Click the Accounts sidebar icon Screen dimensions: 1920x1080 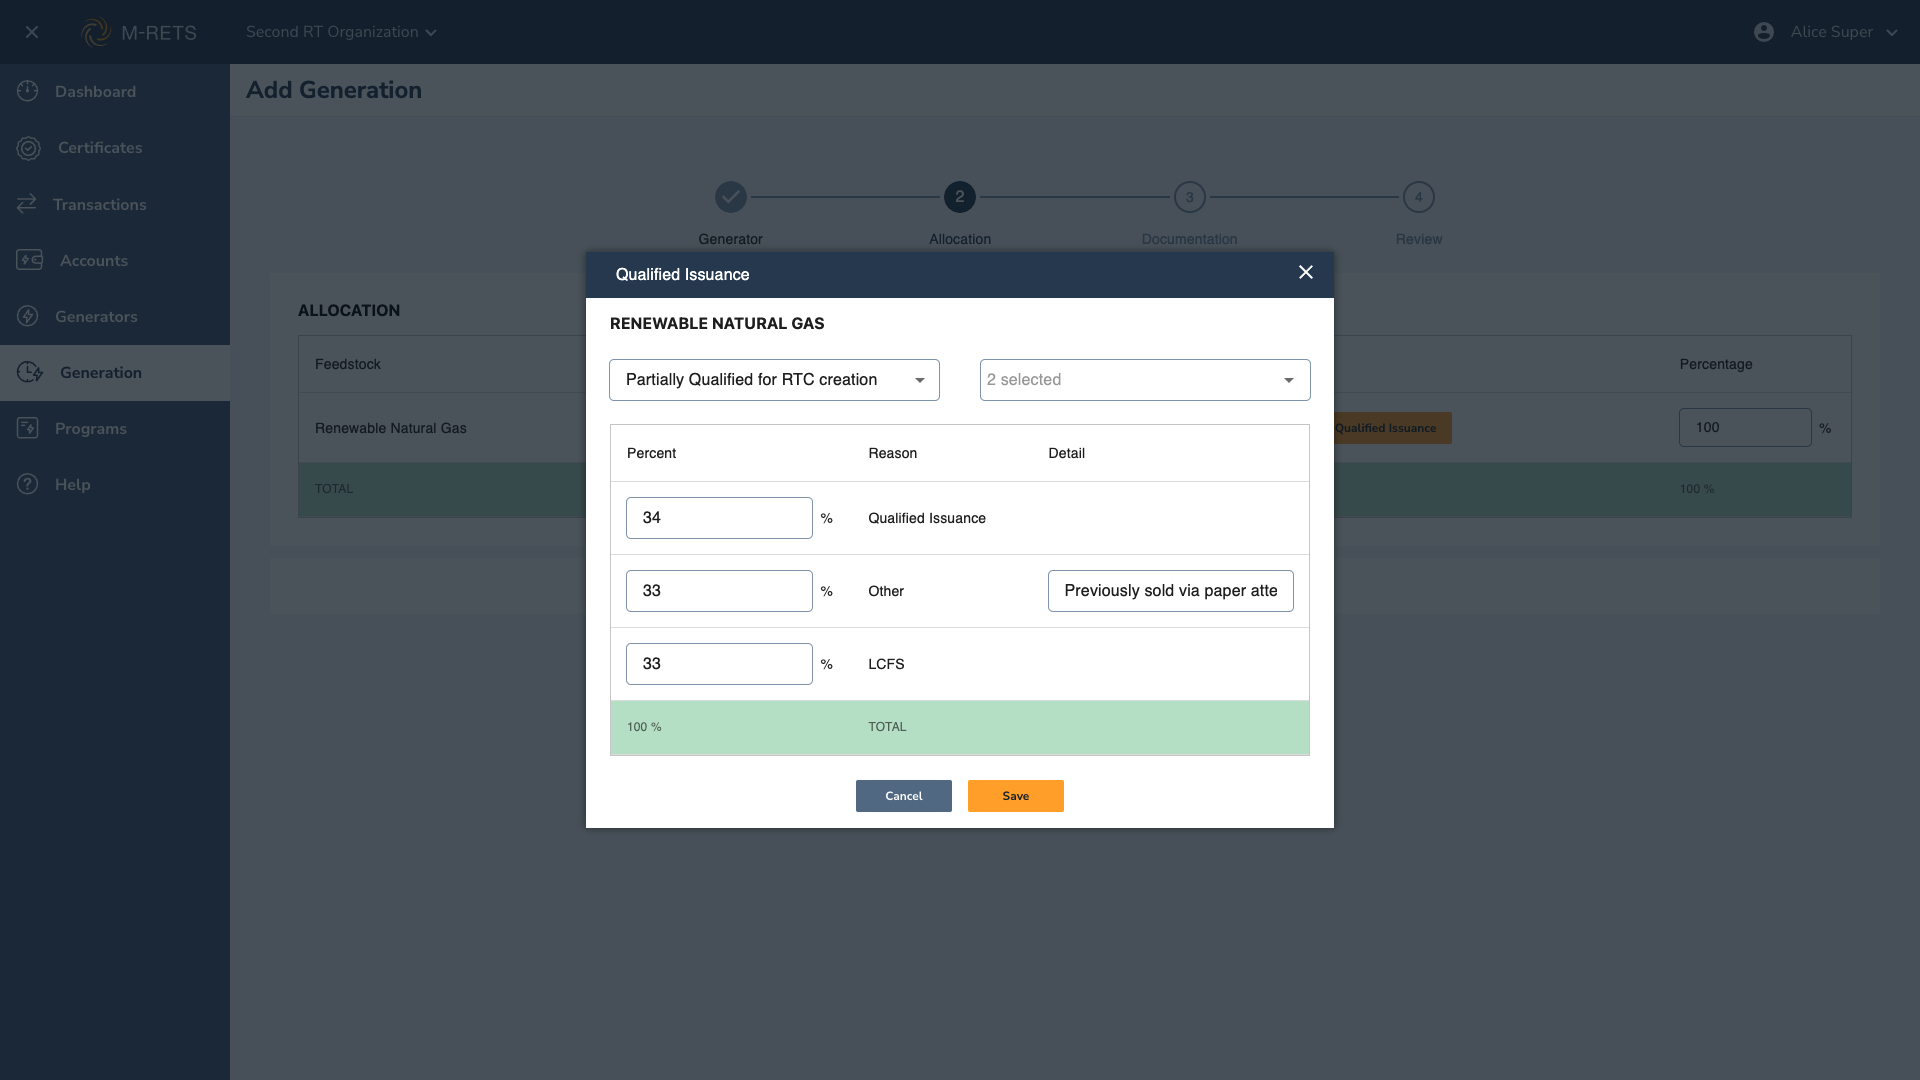pos(29,260)
